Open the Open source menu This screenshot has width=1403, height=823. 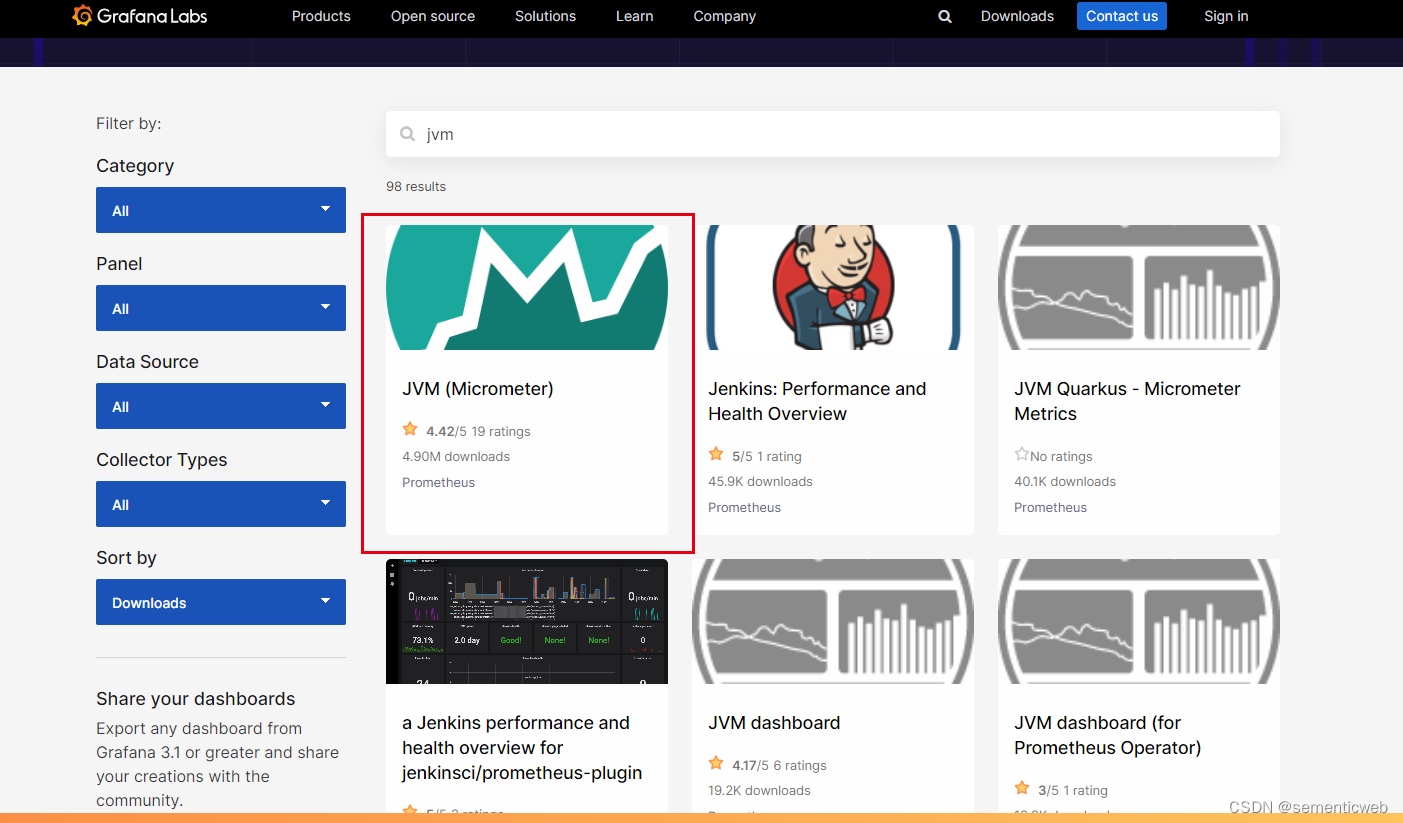[433, 16]
